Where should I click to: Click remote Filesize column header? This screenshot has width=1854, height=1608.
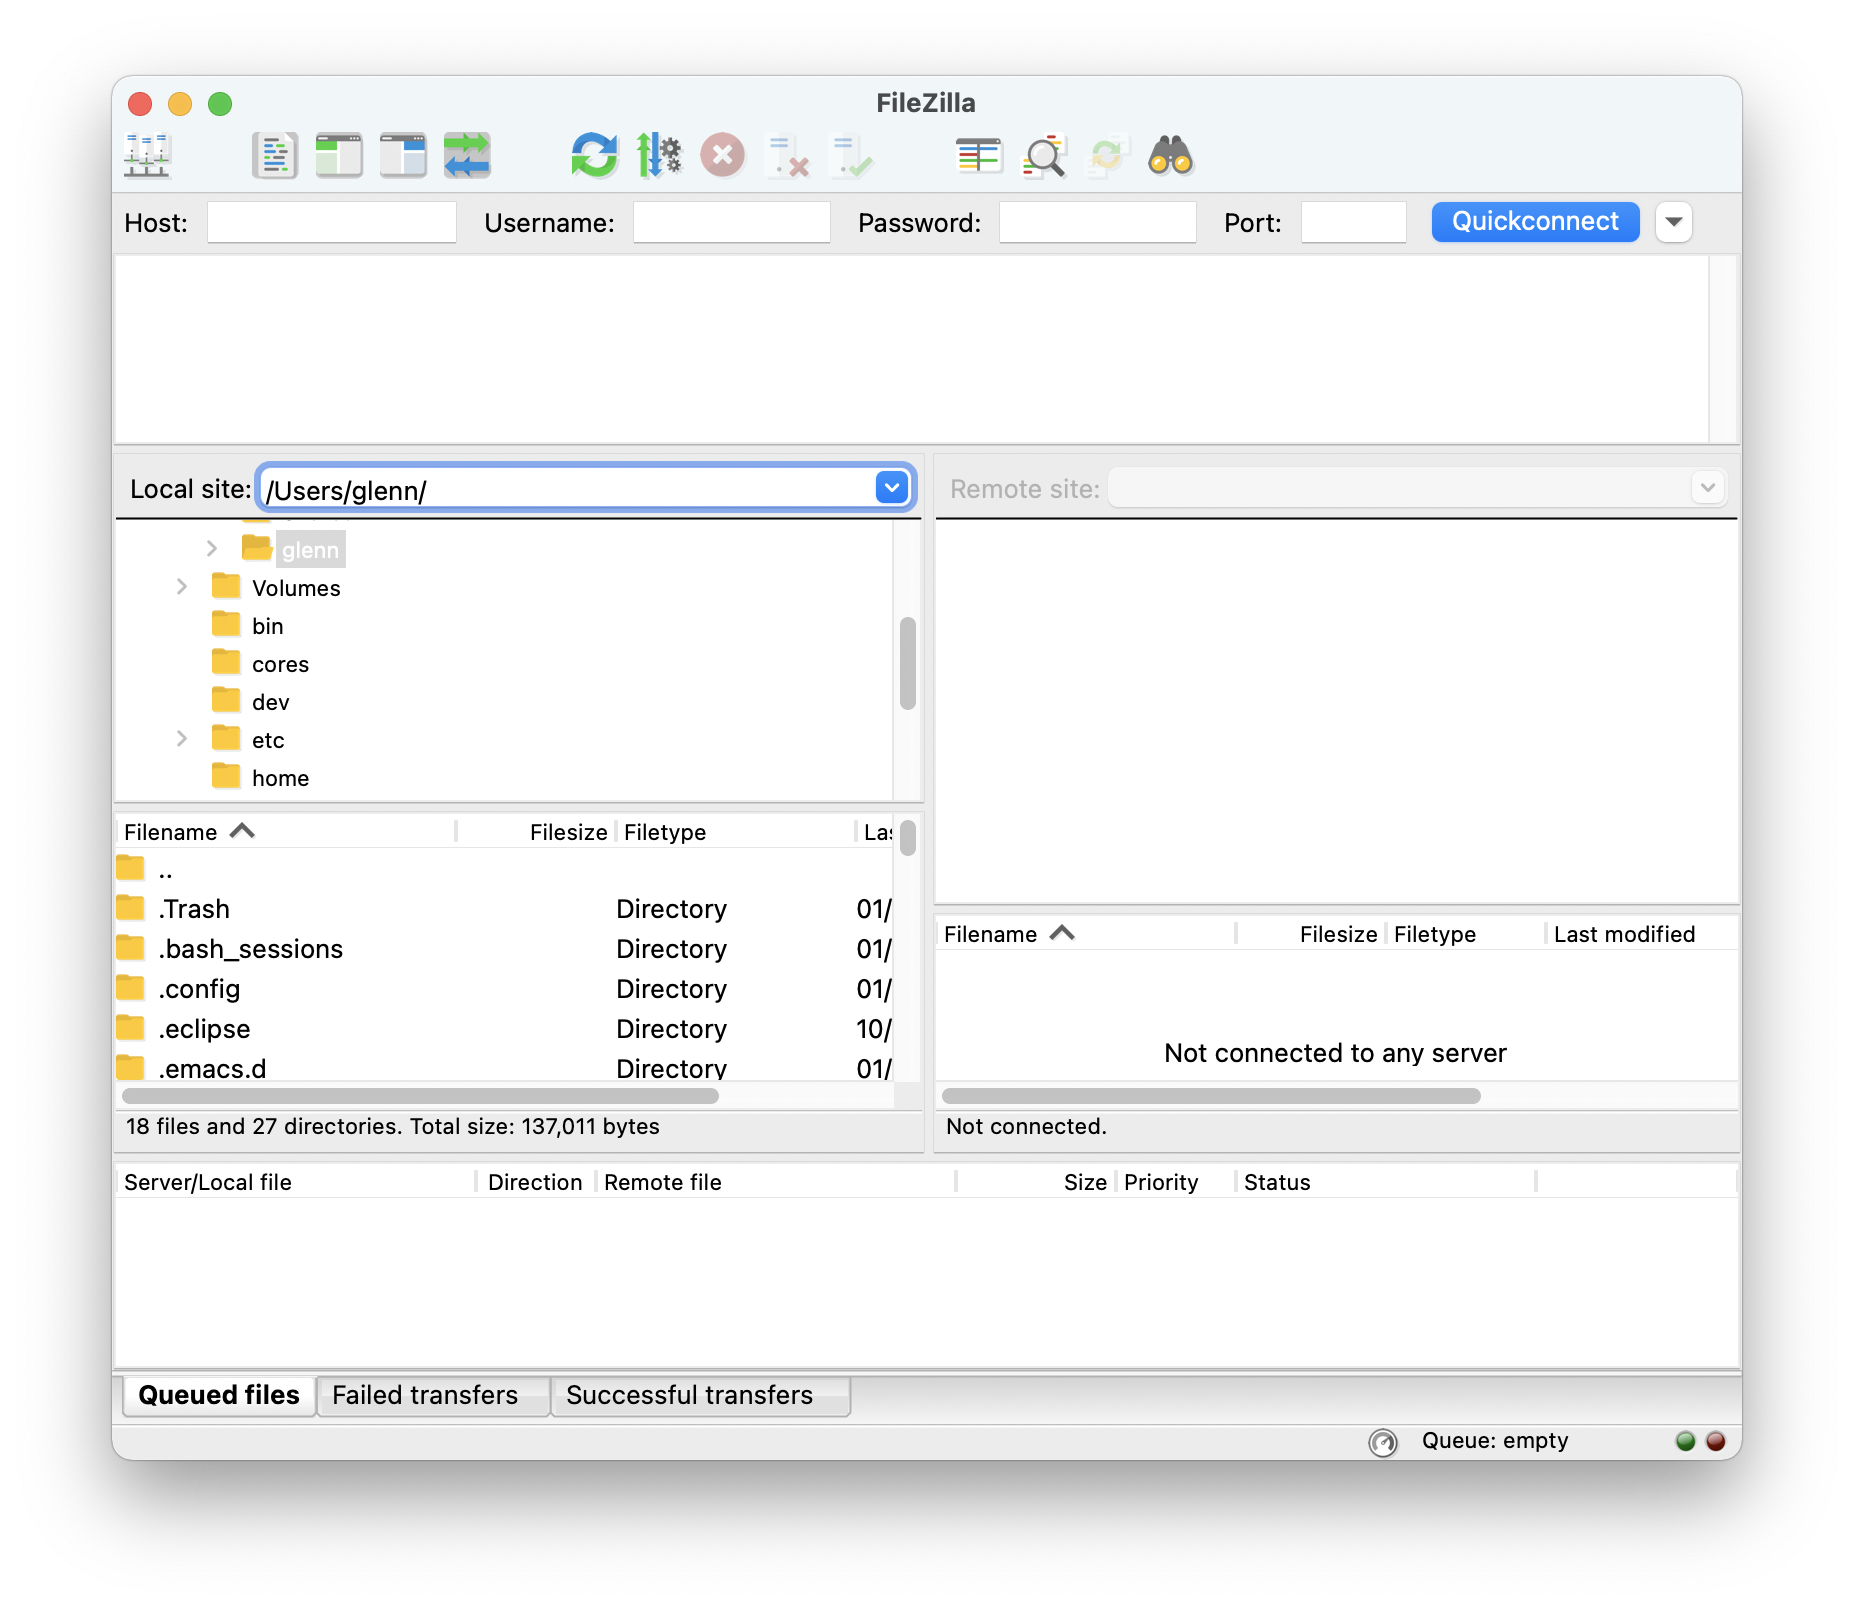(x=1312, y=934)
